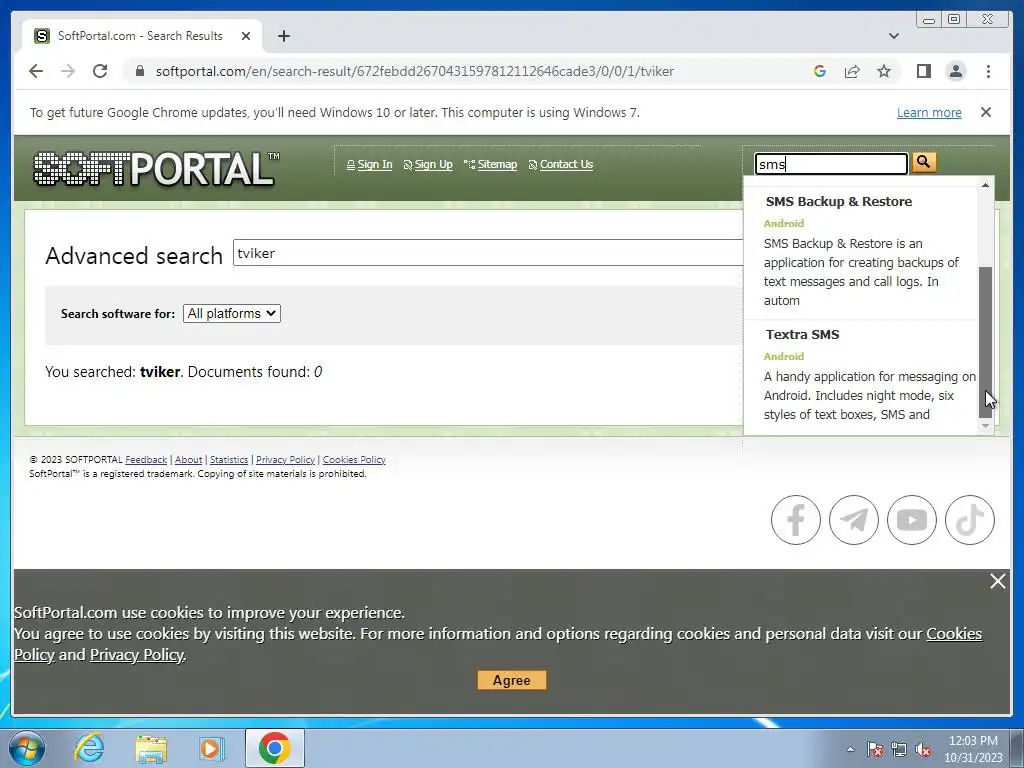Screen dimensions: 1024x768
Task: Click the Agree cookies button
Action: coord(511,680)
